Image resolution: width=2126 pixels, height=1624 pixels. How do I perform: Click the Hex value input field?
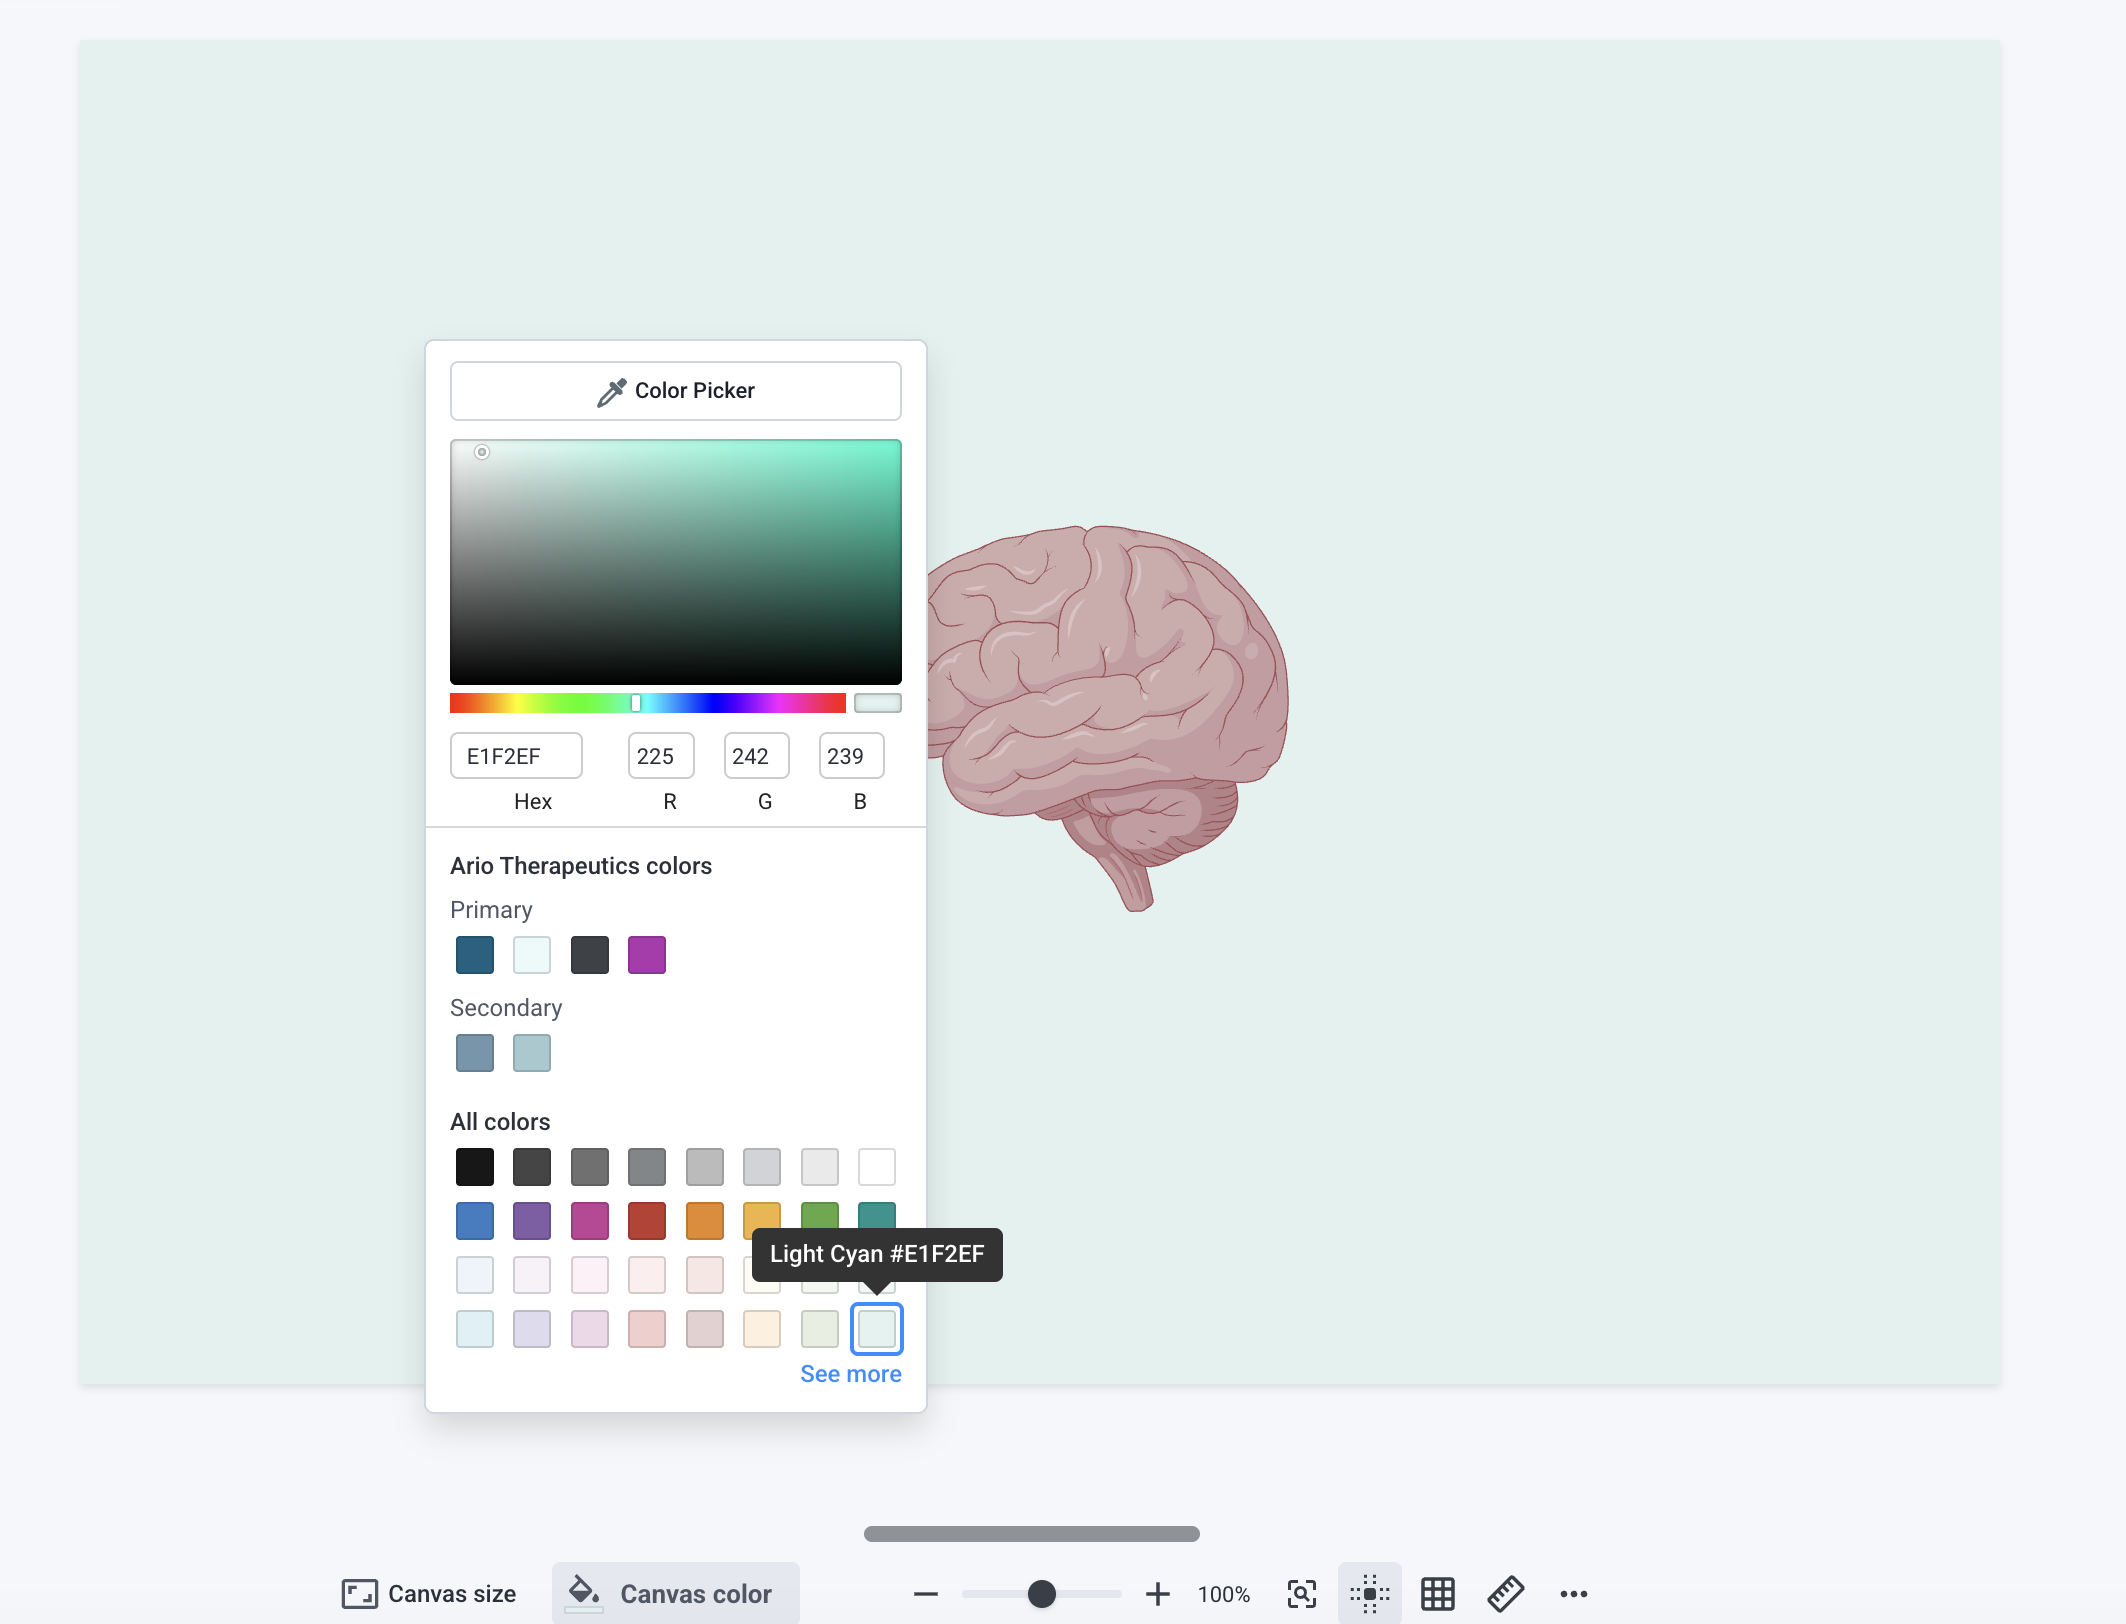pyautogui.click(x=516, y=756)
